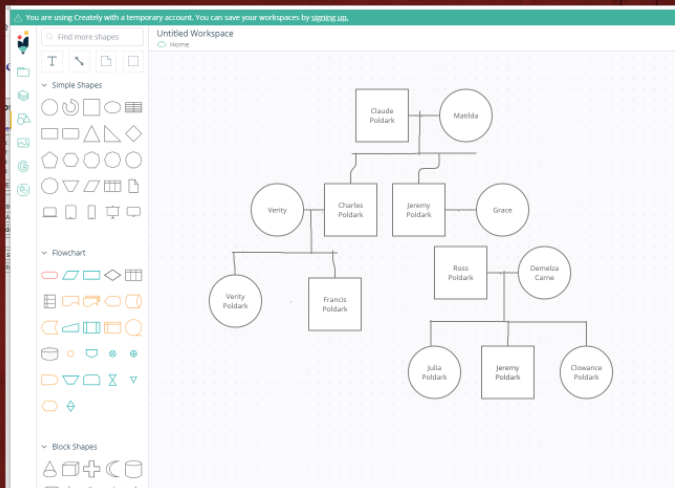
Task: Pick the trapezoid shape under Simple Shapes
Action: click(71, 186)
